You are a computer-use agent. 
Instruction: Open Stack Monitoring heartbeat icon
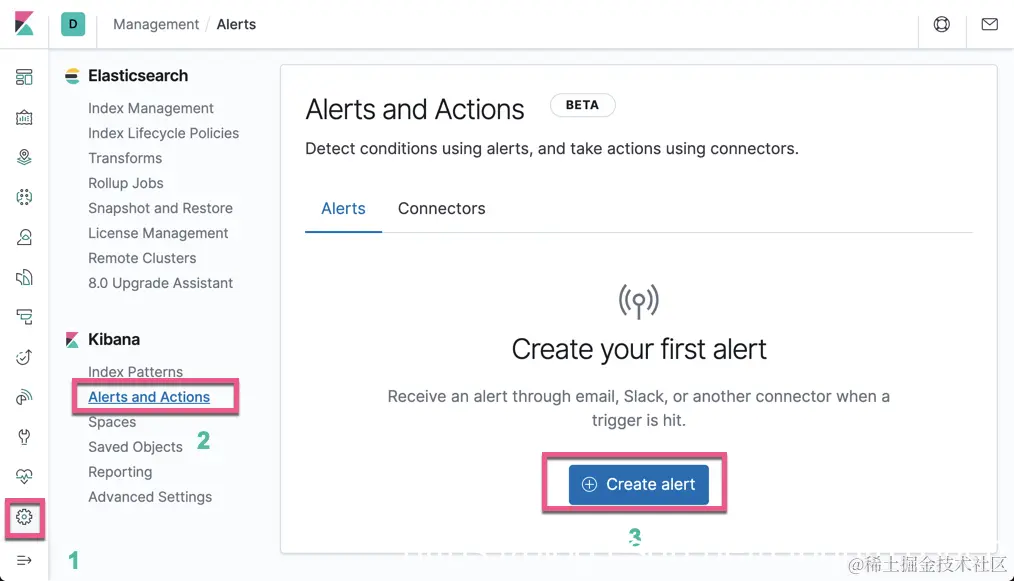(24, 477)
